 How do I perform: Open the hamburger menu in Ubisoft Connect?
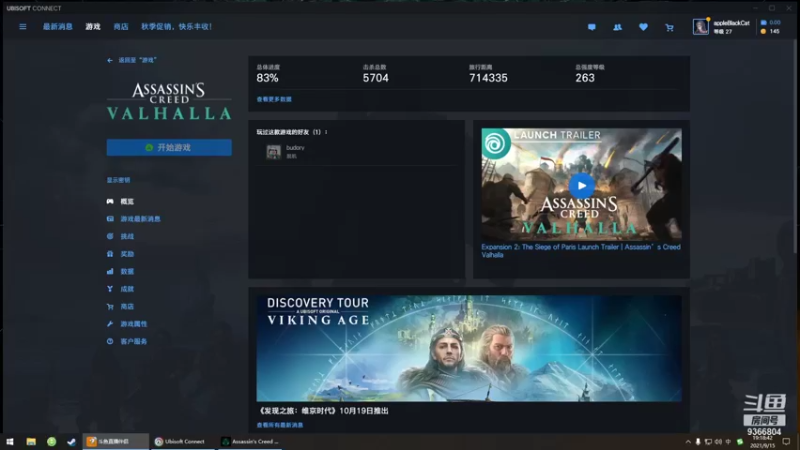point(23,27)
